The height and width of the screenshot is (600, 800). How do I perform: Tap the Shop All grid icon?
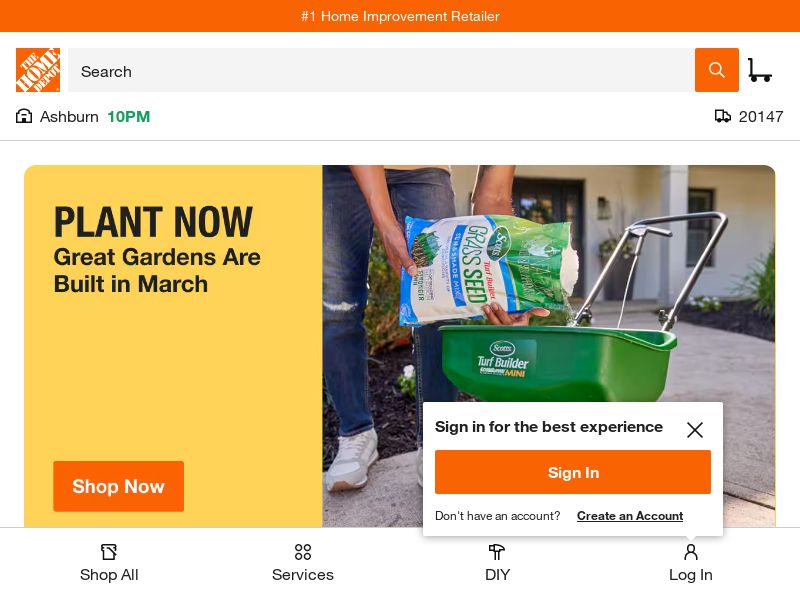109,552
